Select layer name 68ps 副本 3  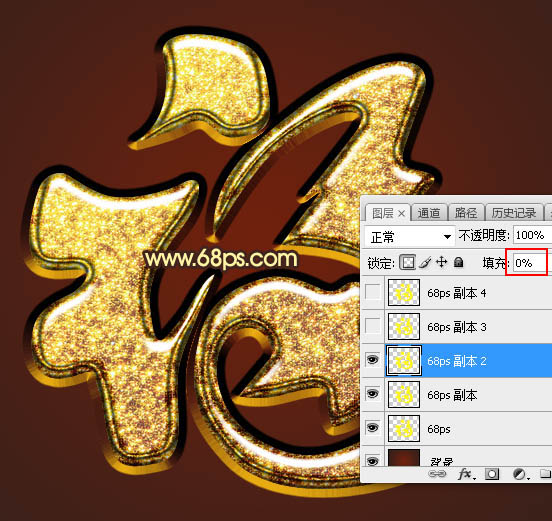coord(457,327)
